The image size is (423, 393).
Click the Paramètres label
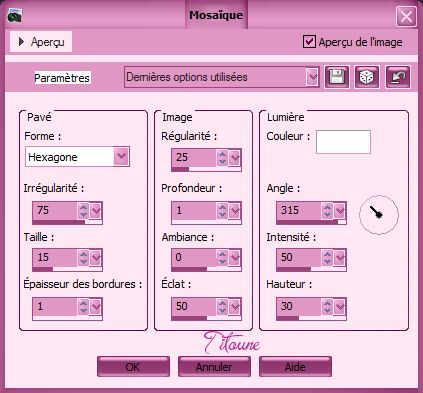[62, 78]
